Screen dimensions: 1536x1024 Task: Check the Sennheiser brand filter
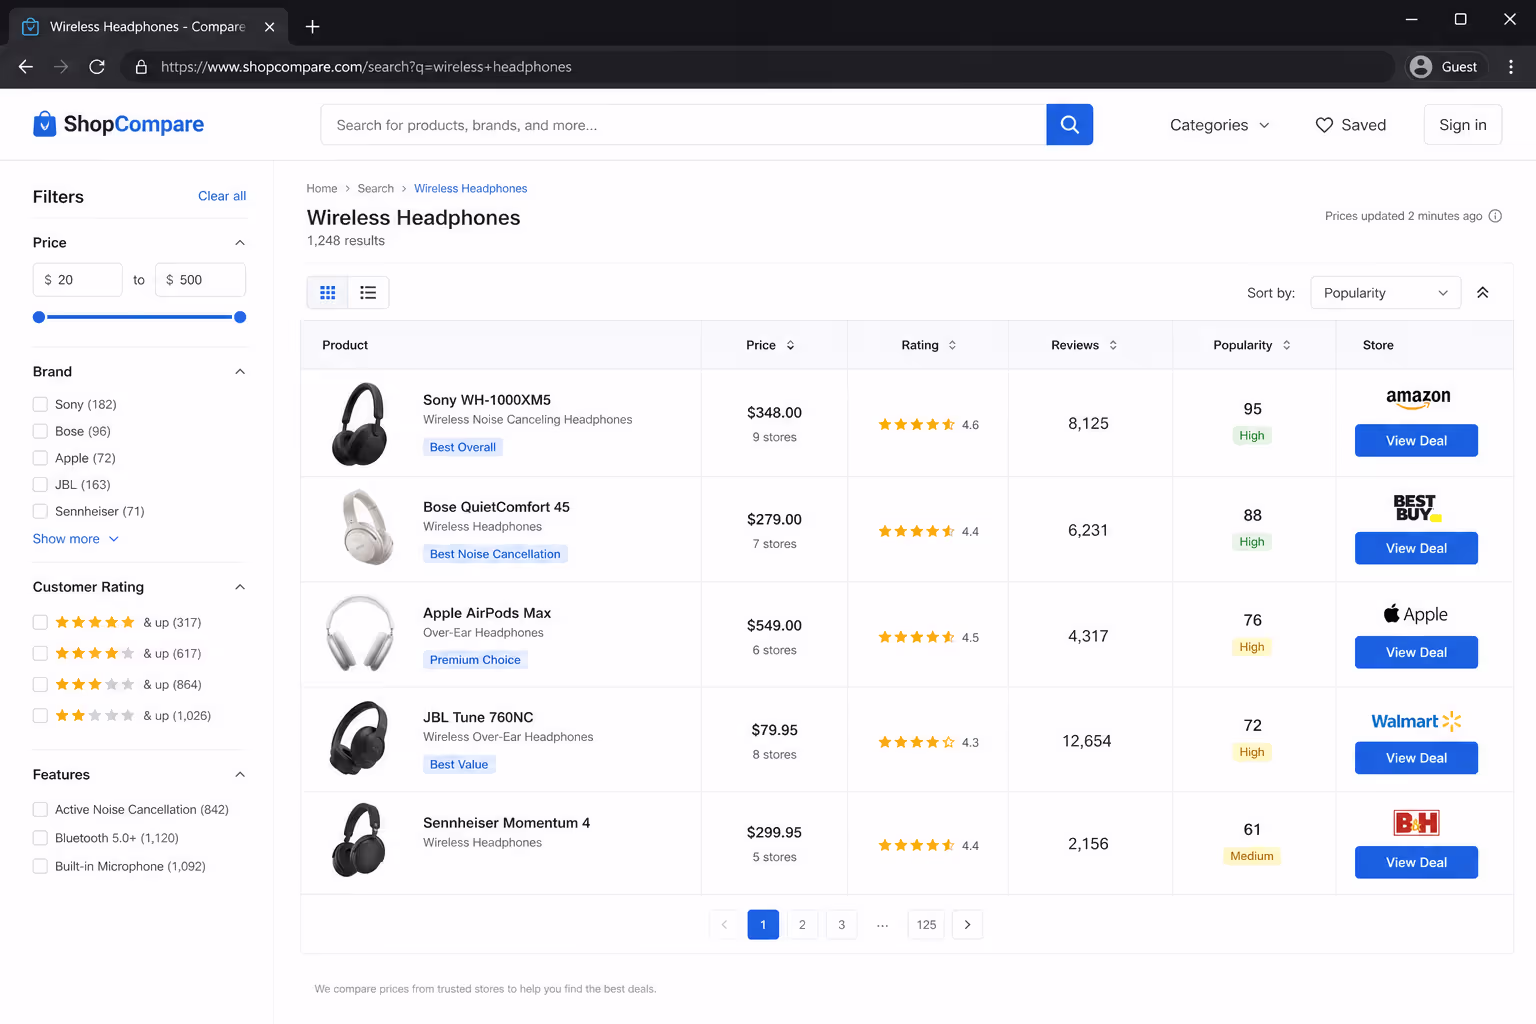point(40,511)
